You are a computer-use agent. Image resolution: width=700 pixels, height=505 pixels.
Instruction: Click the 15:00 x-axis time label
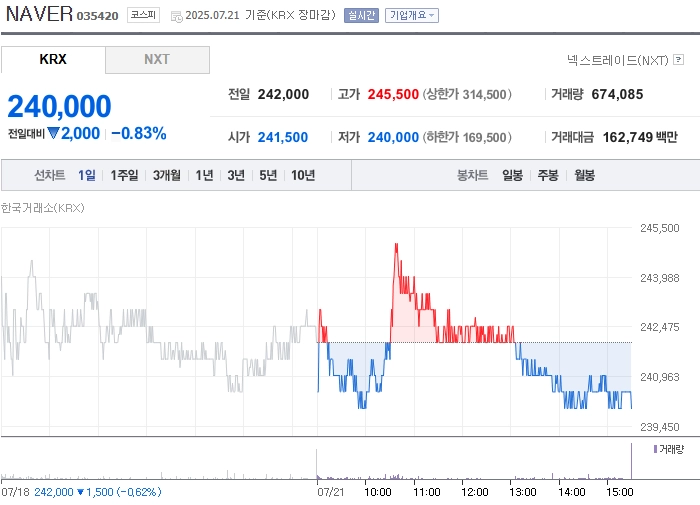[620, 492]
